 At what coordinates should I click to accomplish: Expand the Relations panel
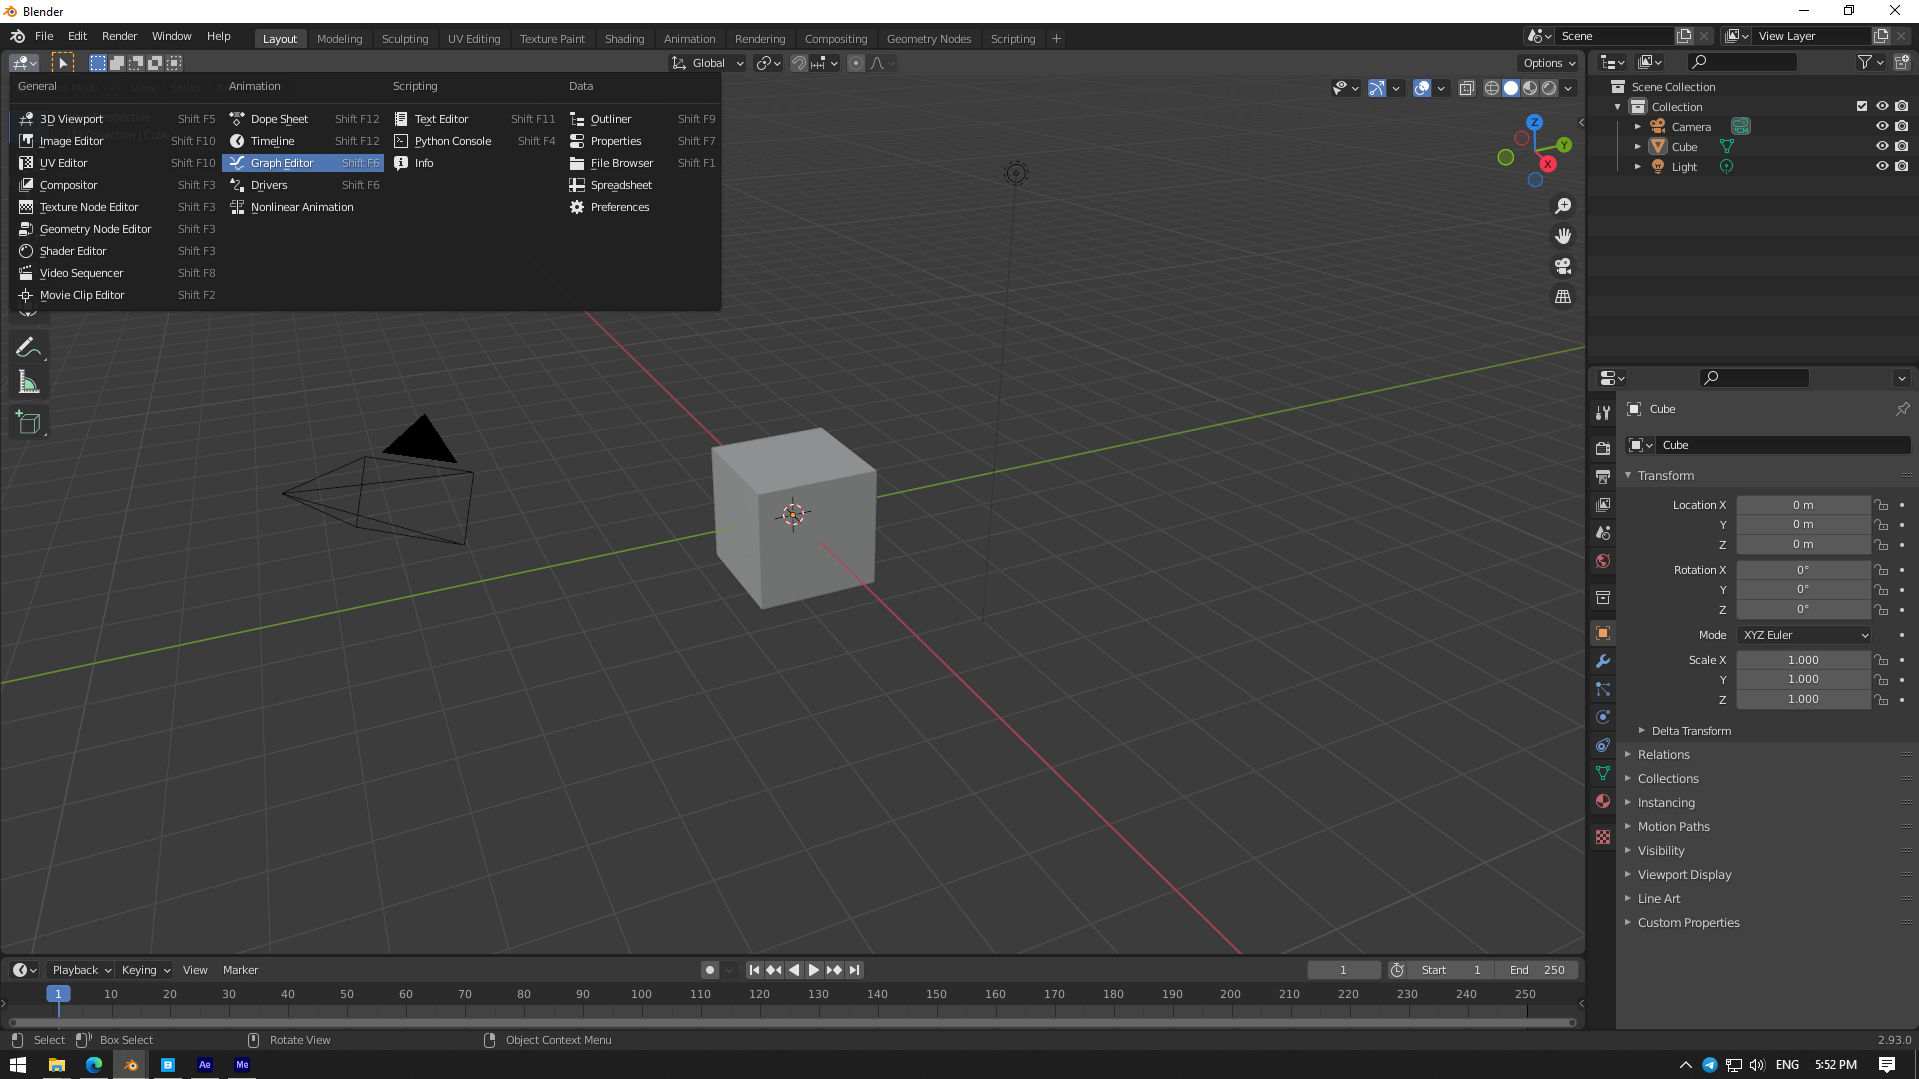[x=1664, y=755]
